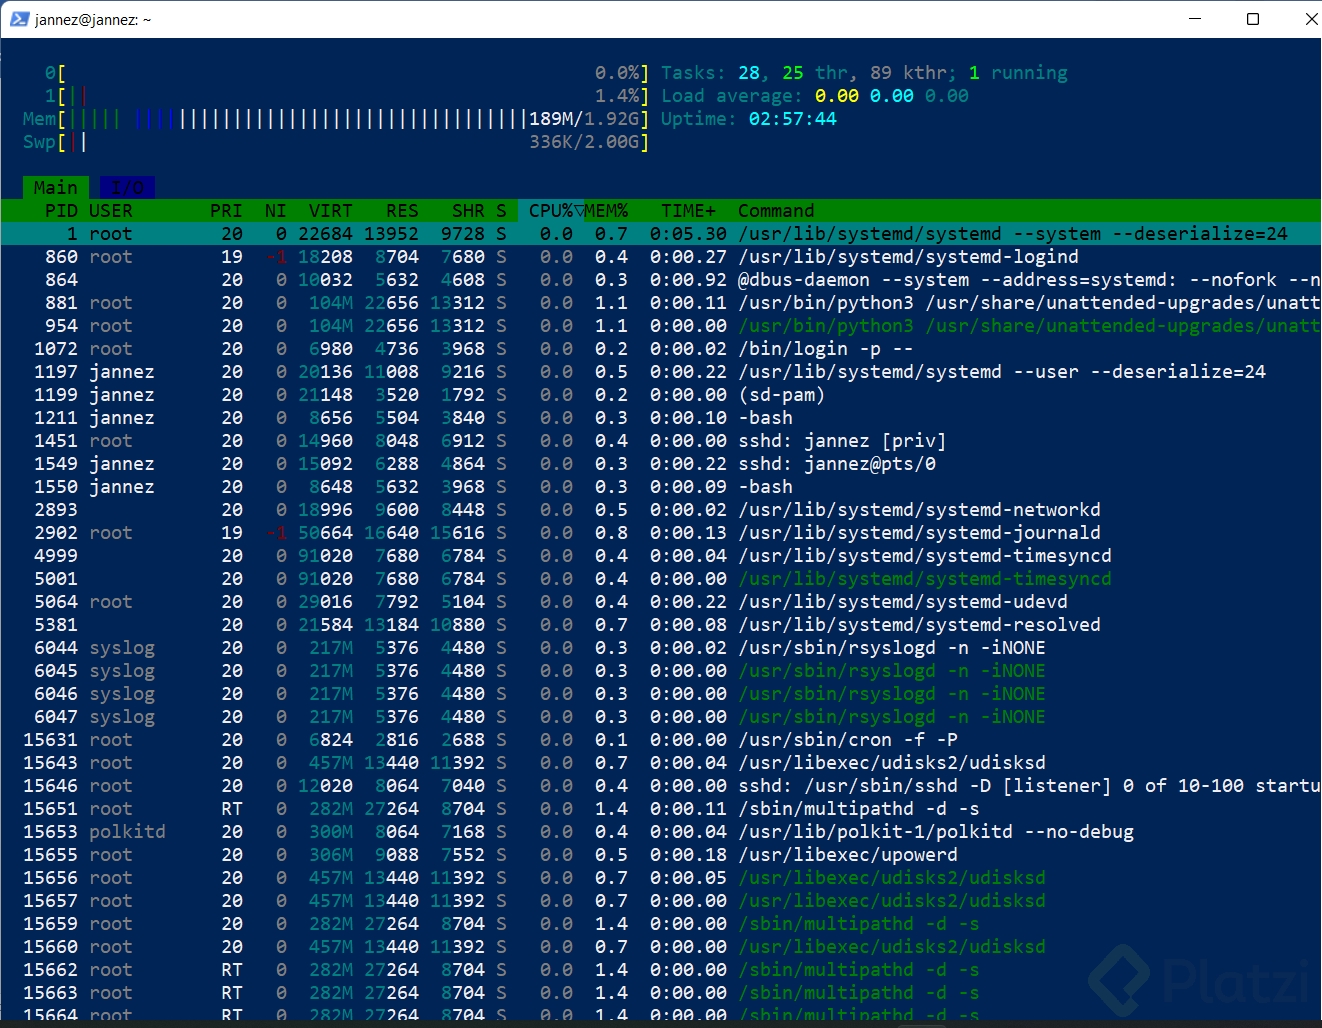Sort by the USER column header
This screenshot has height=1028, width=1322.
pyautogui.click(x=111, y=211)
